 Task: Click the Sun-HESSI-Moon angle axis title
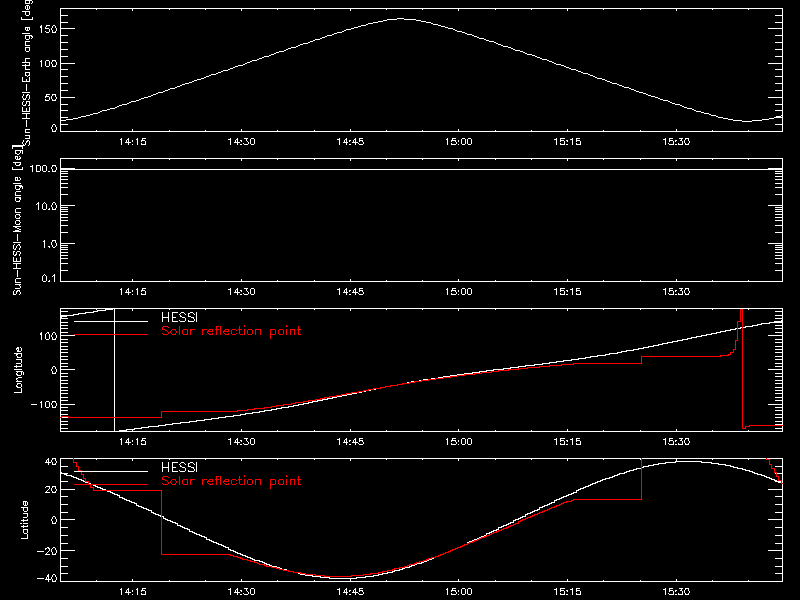(17, 219)
